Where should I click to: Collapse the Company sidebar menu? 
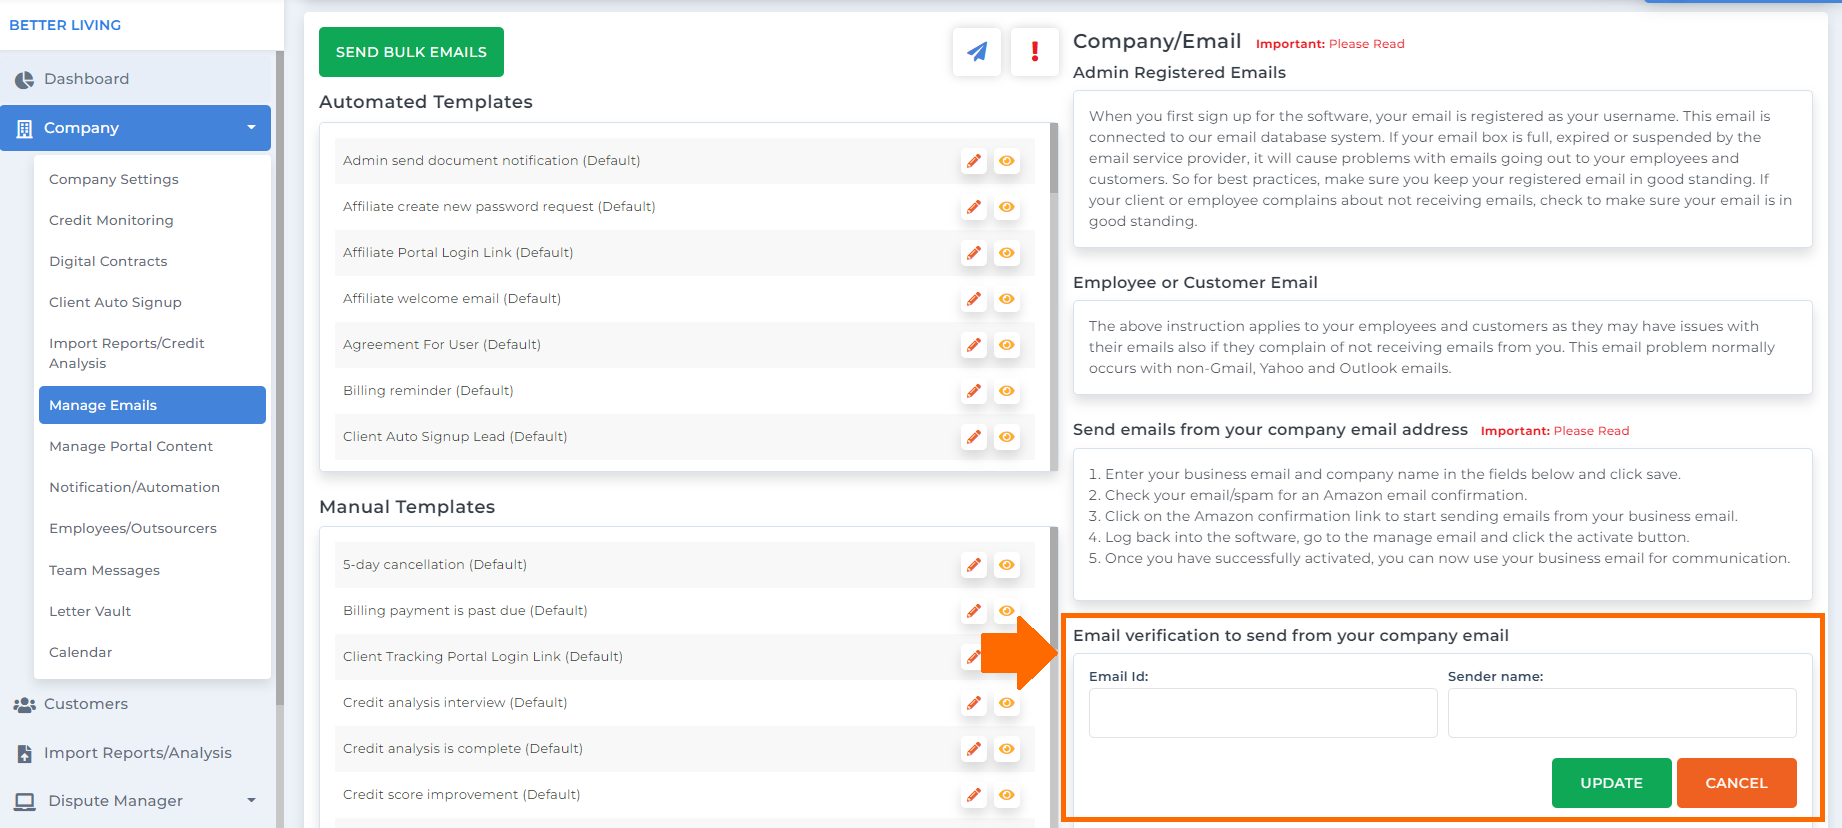point(135,128)
